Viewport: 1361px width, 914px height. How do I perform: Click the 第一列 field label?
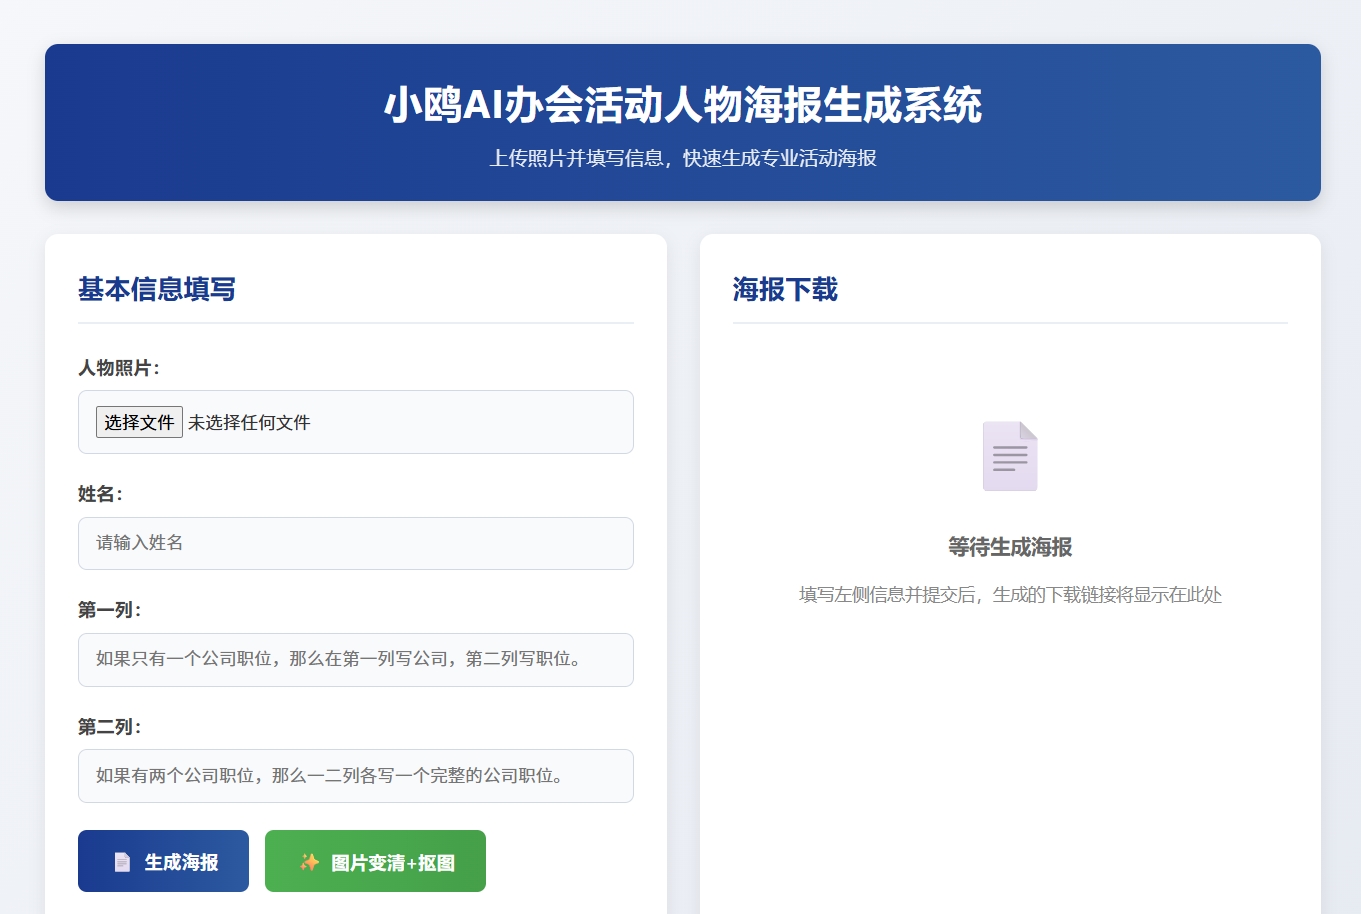[x=110, y=610]
